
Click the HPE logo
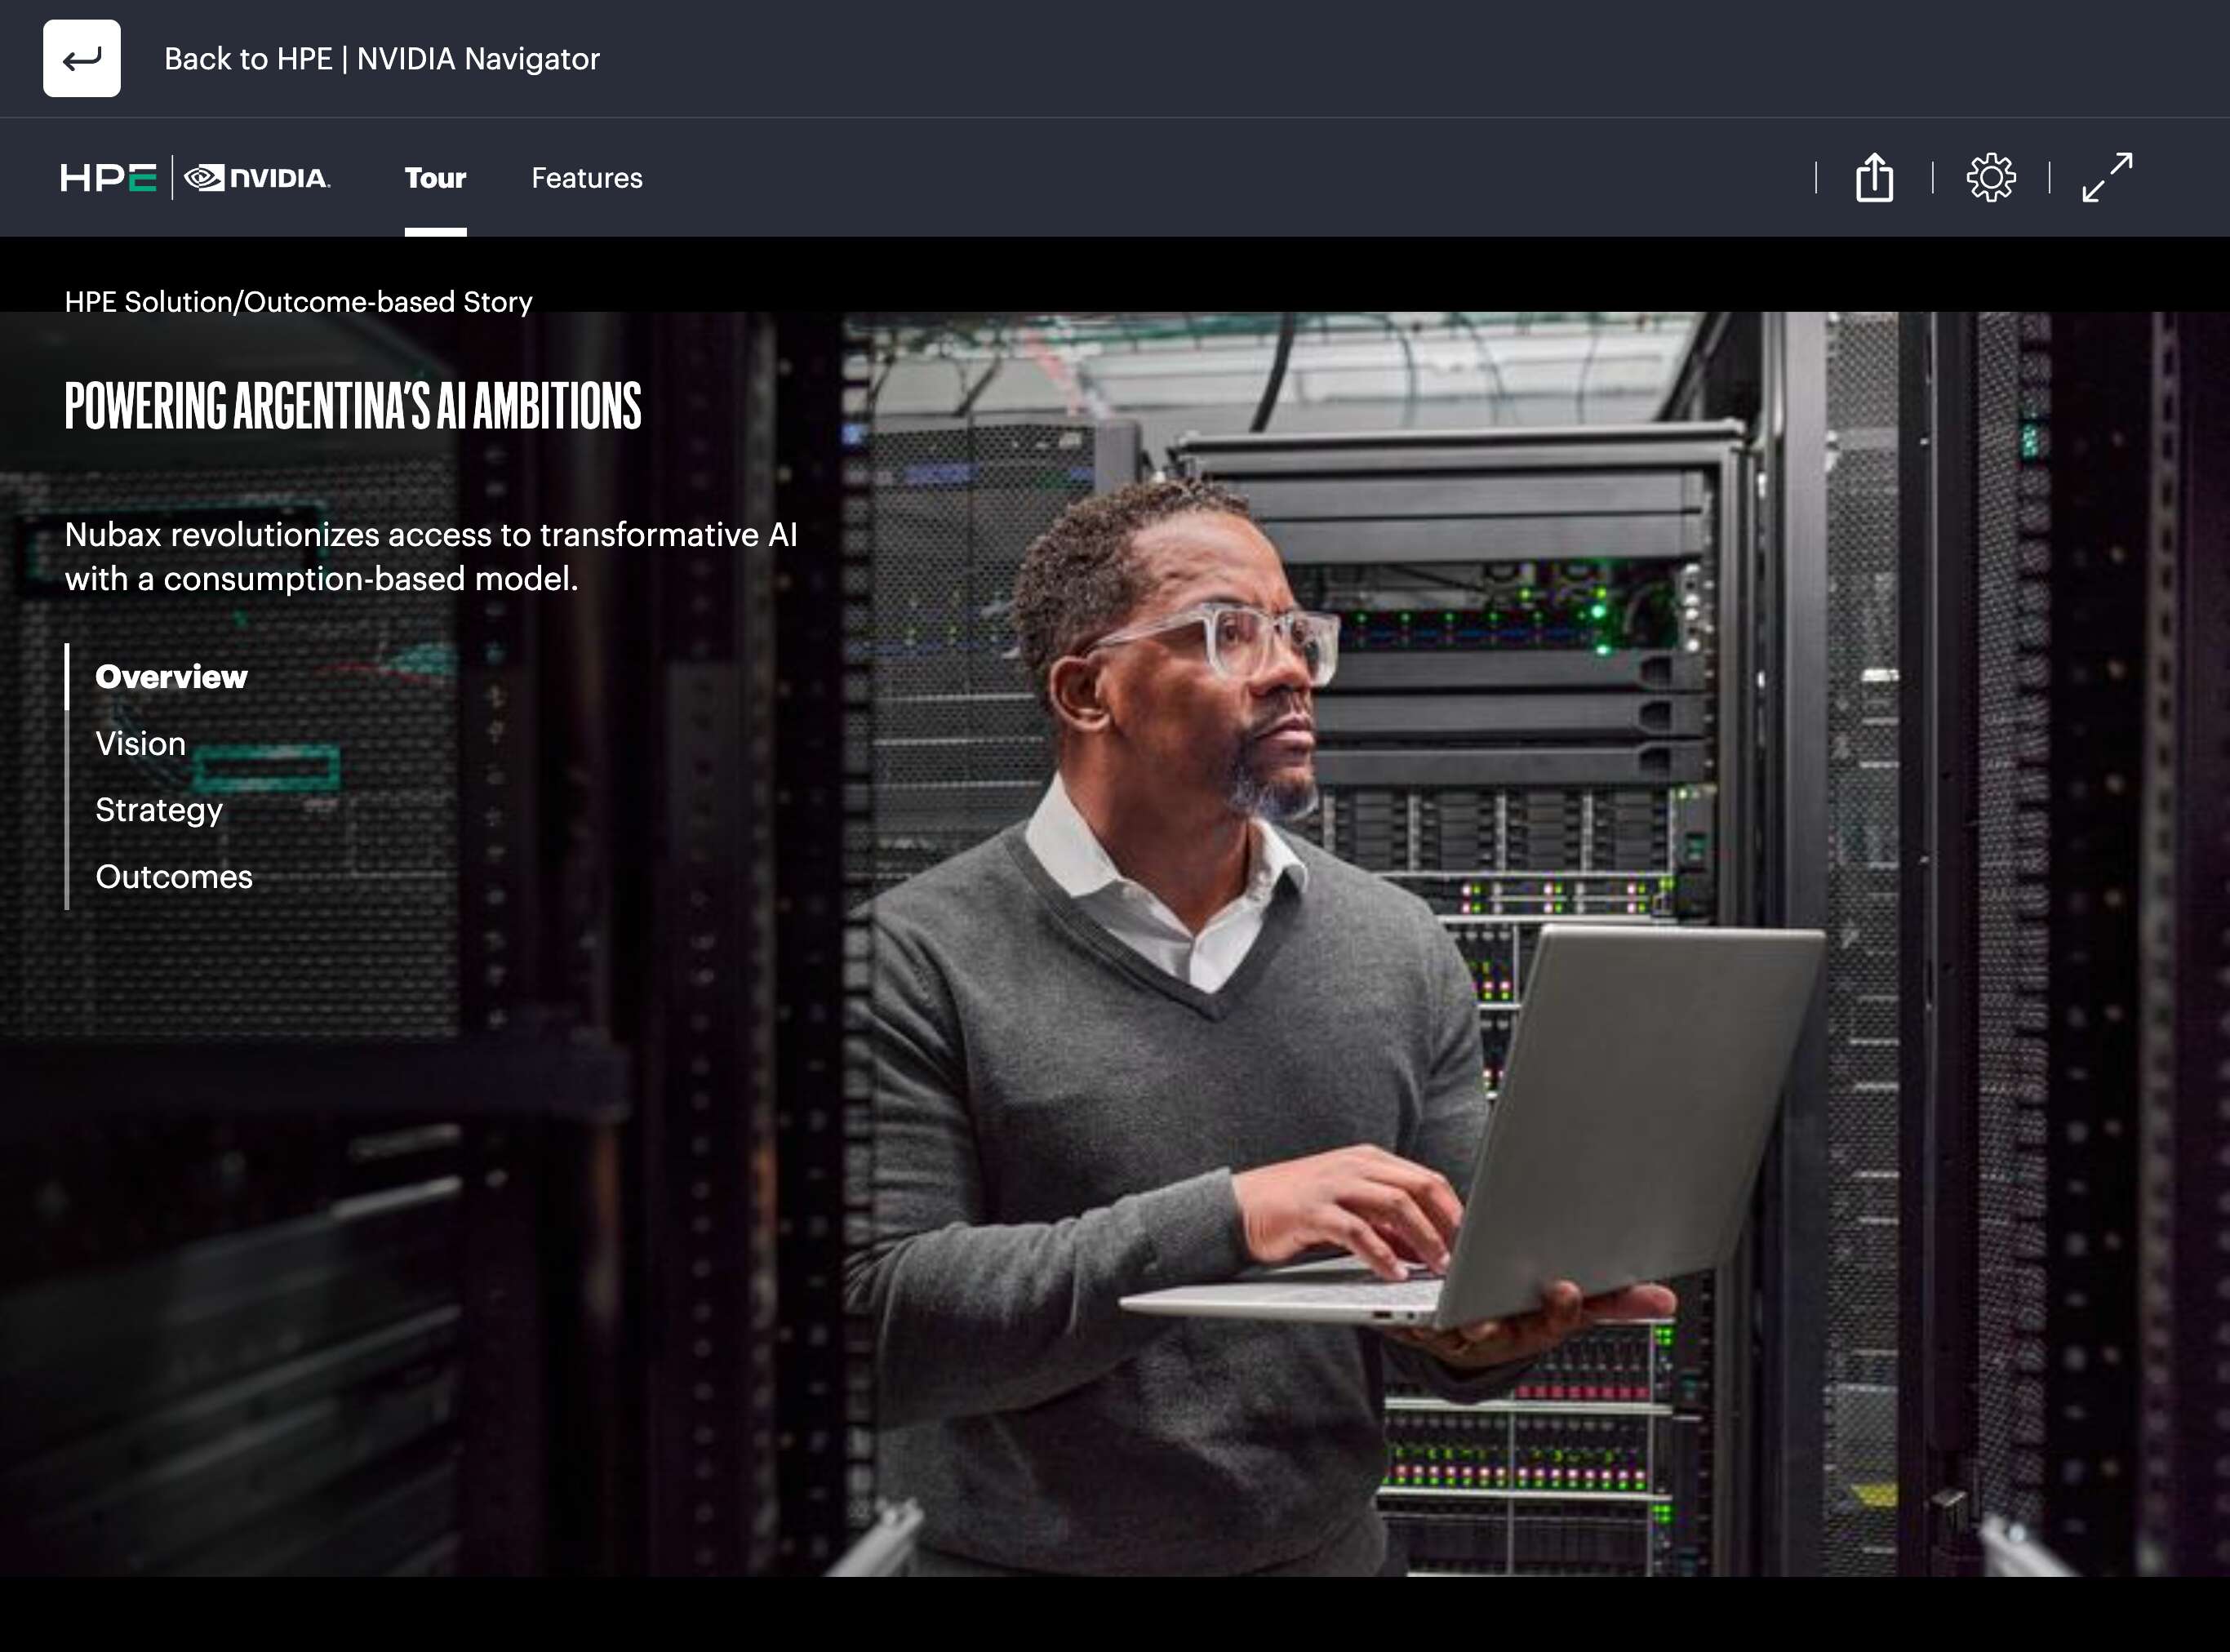point(108,178)
